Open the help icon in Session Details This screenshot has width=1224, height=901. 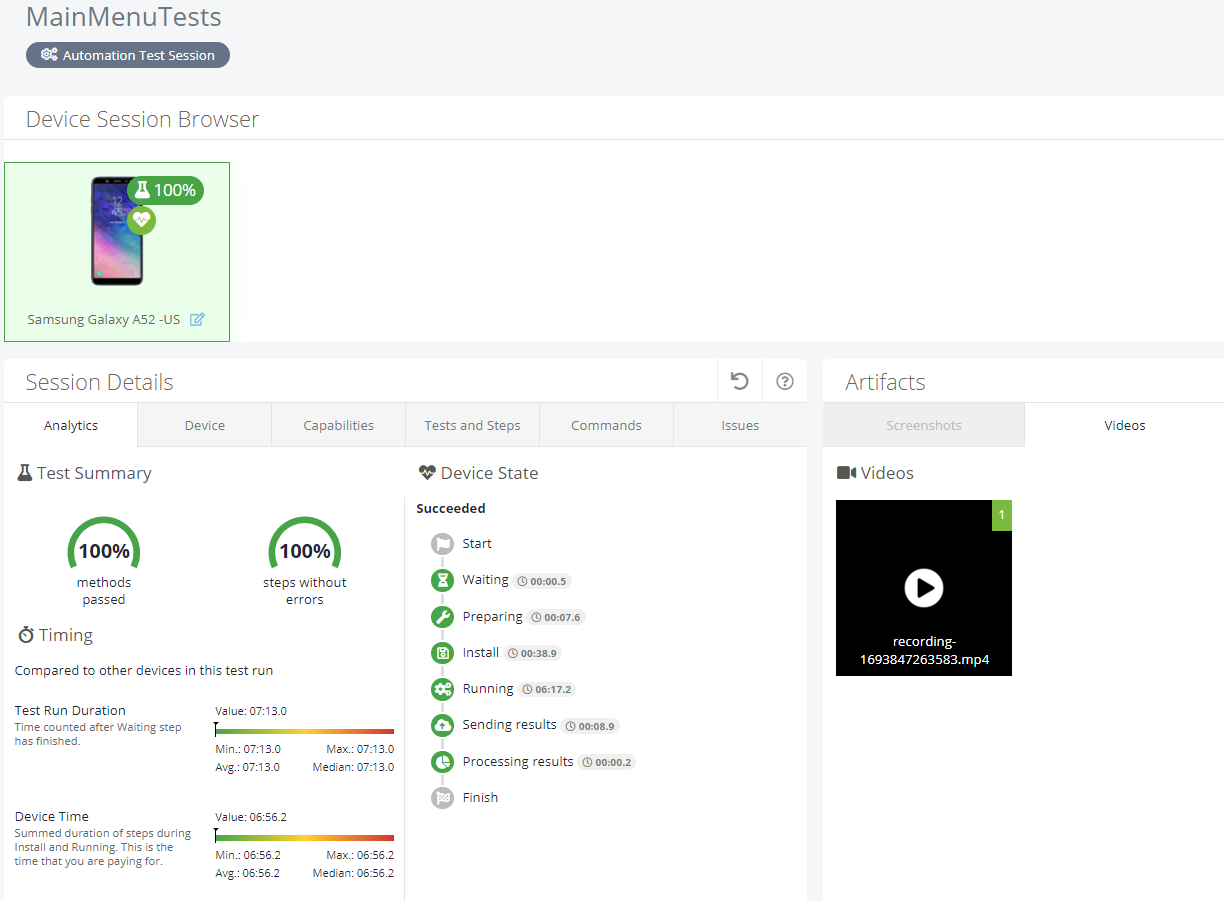[x=784, y=381]
